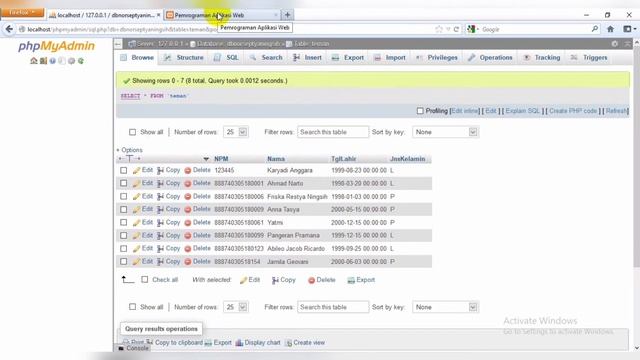
Task: Open the upper Sort by key dropdown
Action: [x=445, y=132]
